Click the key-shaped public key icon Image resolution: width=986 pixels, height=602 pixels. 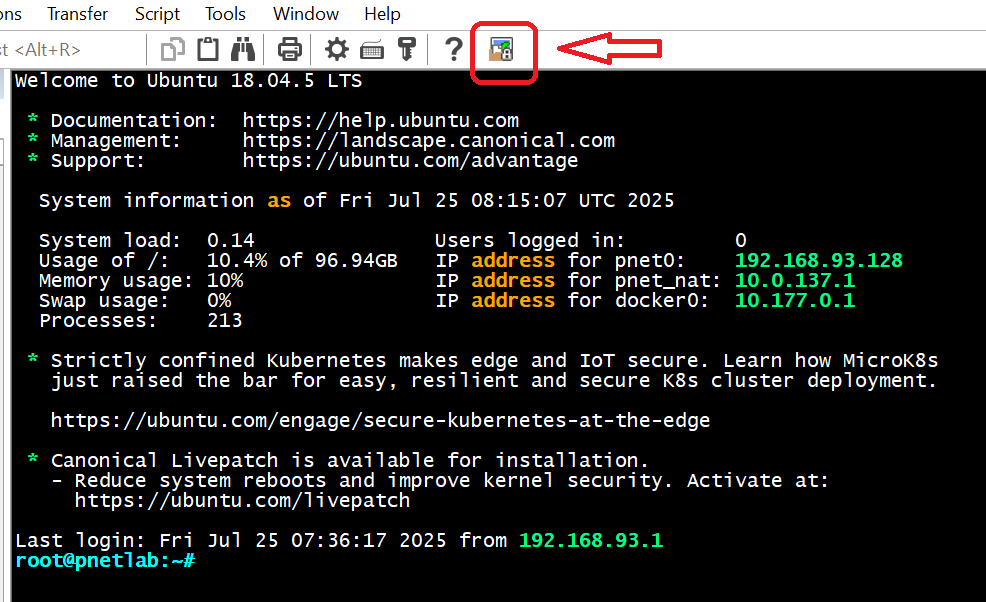[406, 49]
